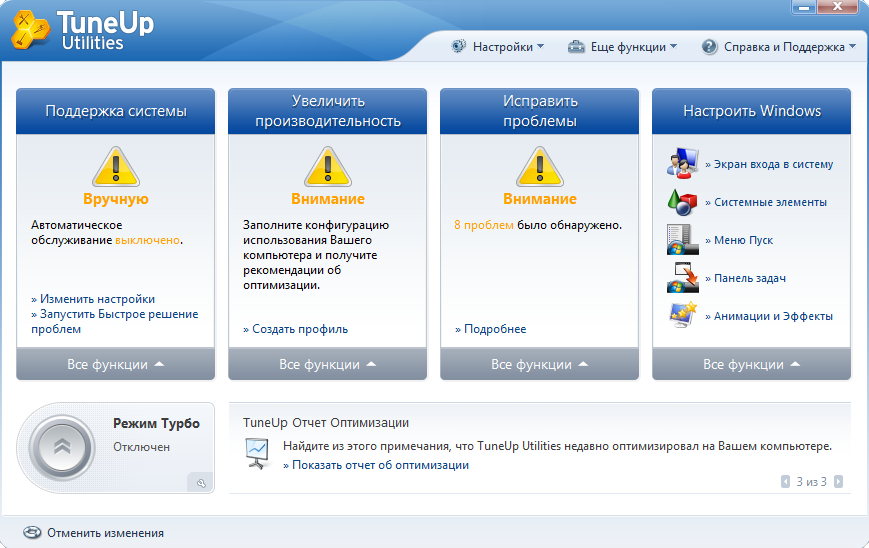Open the Изменить настройки link
The height and width of the screenshot is (548, 869).
tap(93, 299)
